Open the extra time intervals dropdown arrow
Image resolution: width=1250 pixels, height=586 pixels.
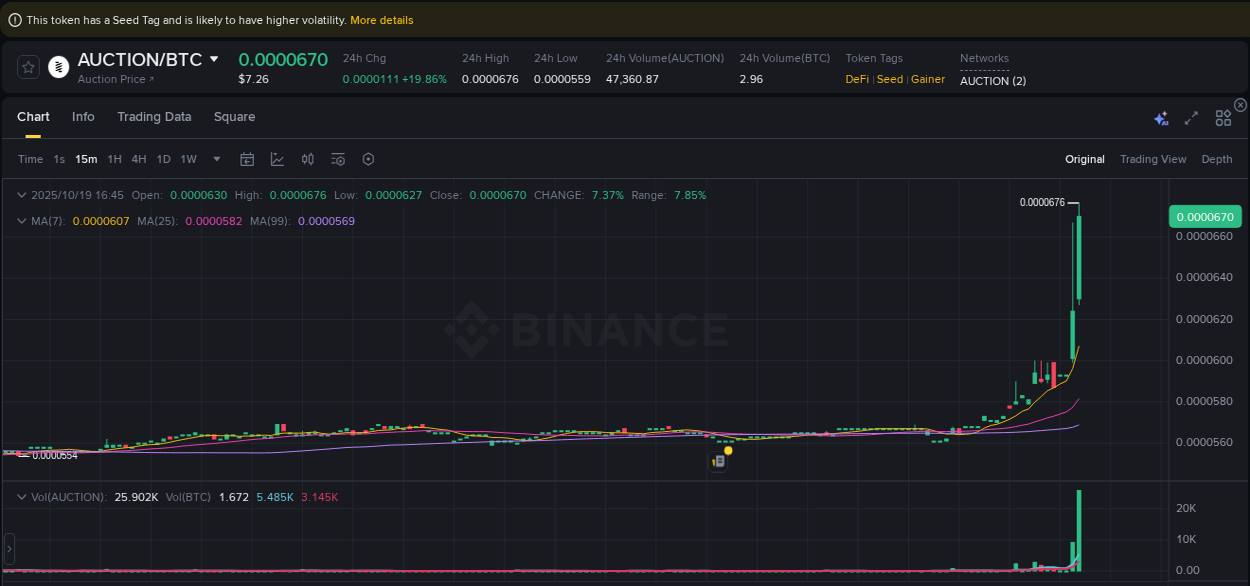coord(216,159)
